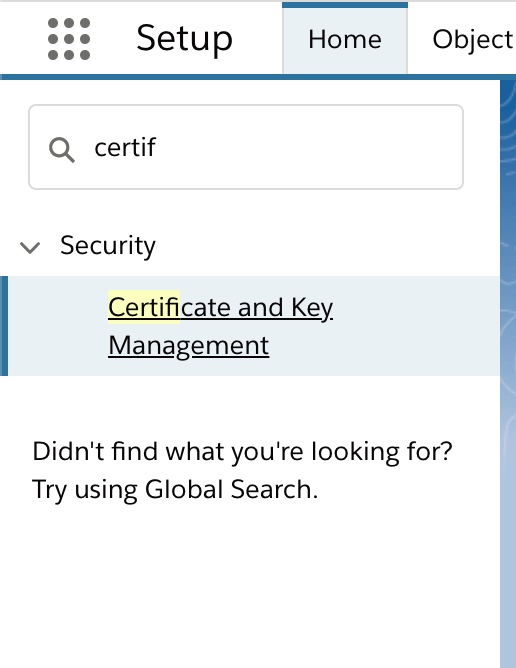
Task: Collapse the Security section chevron
Action: coord(30,247)
